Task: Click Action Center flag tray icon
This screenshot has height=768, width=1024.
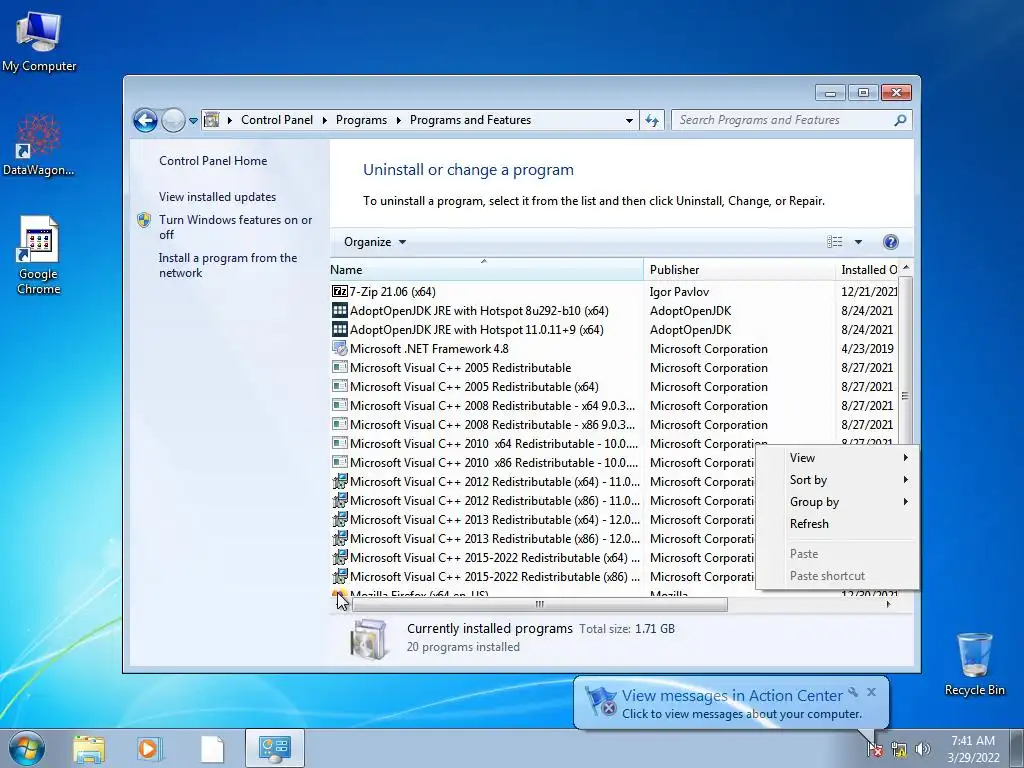Action: [x=874, y=749]
